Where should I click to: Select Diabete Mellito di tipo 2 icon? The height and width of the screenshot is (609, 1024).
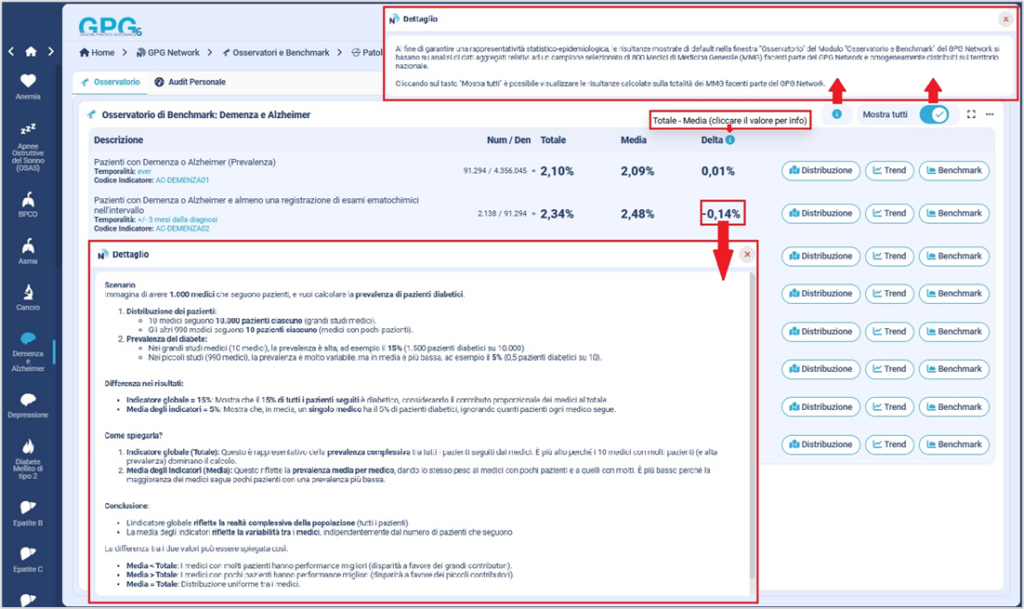click(28, 447)
